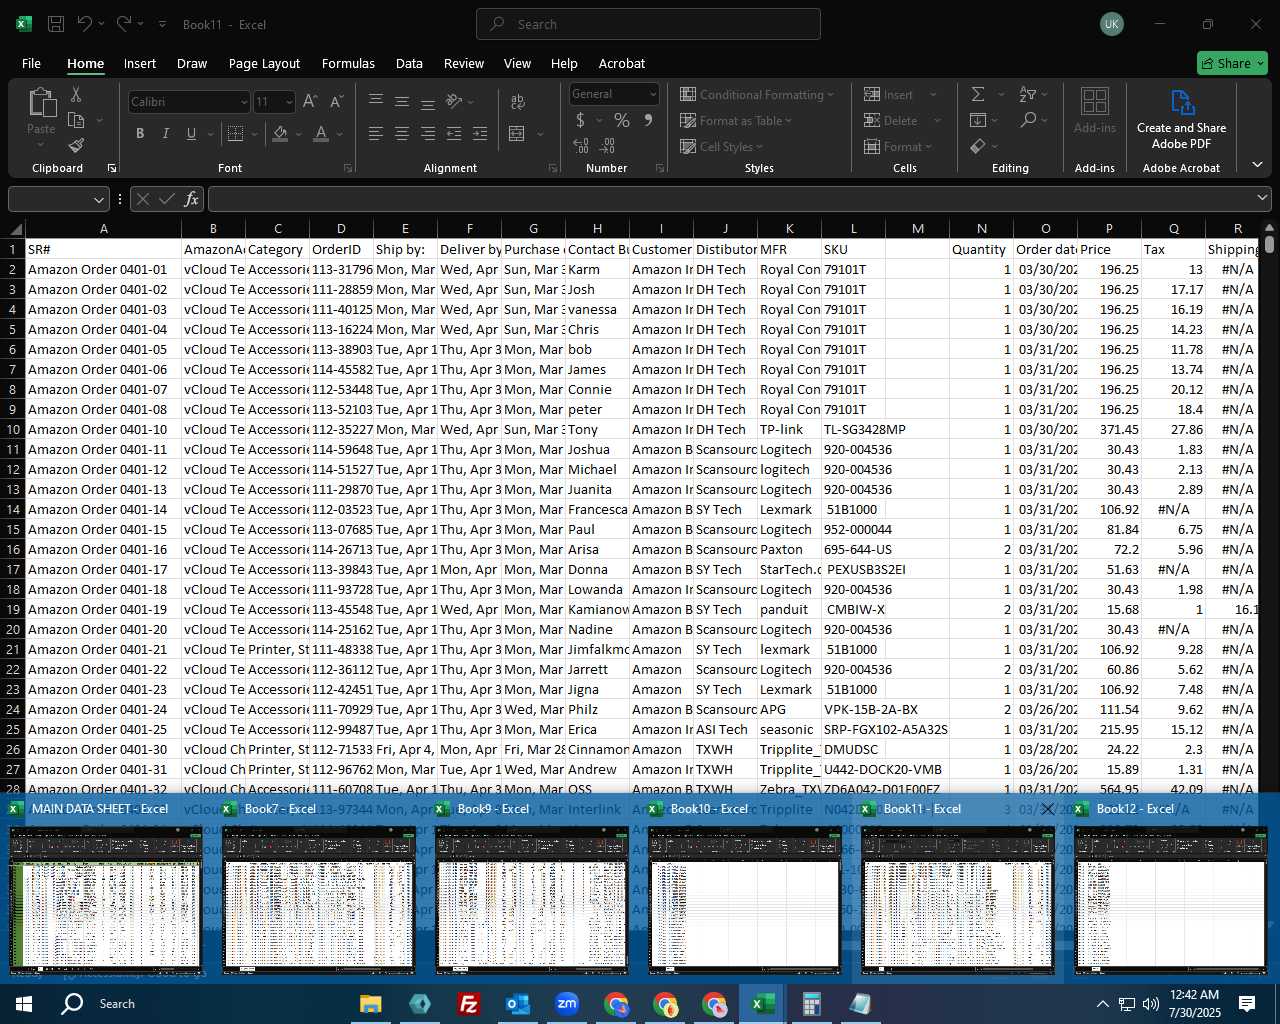Align text left in cells

pyautogui.click(x=376, y=133)
